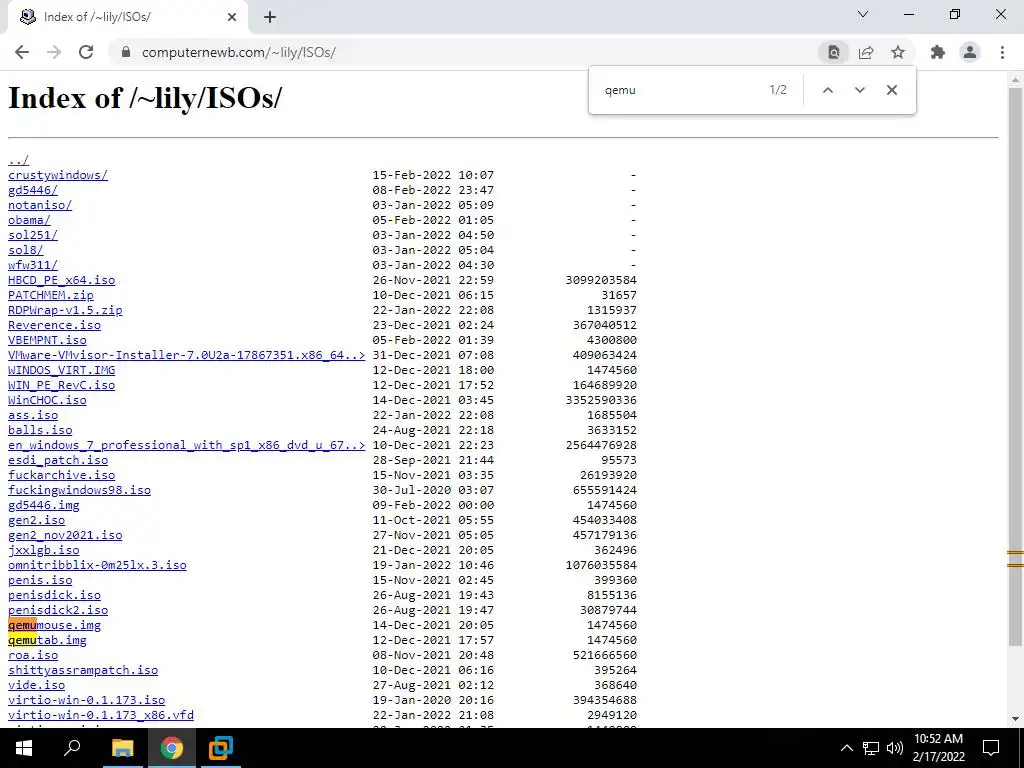Download virtio-win-0.1.173.iso
1024x768 pixels.
pos(86,701)
